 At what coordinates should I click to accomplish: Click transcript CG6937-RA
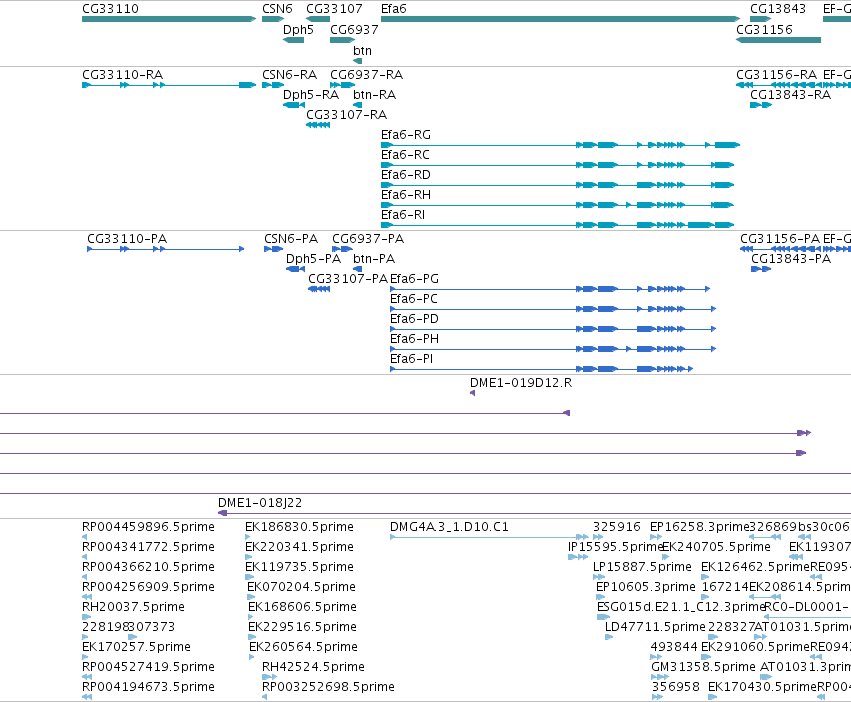[342, 85]
